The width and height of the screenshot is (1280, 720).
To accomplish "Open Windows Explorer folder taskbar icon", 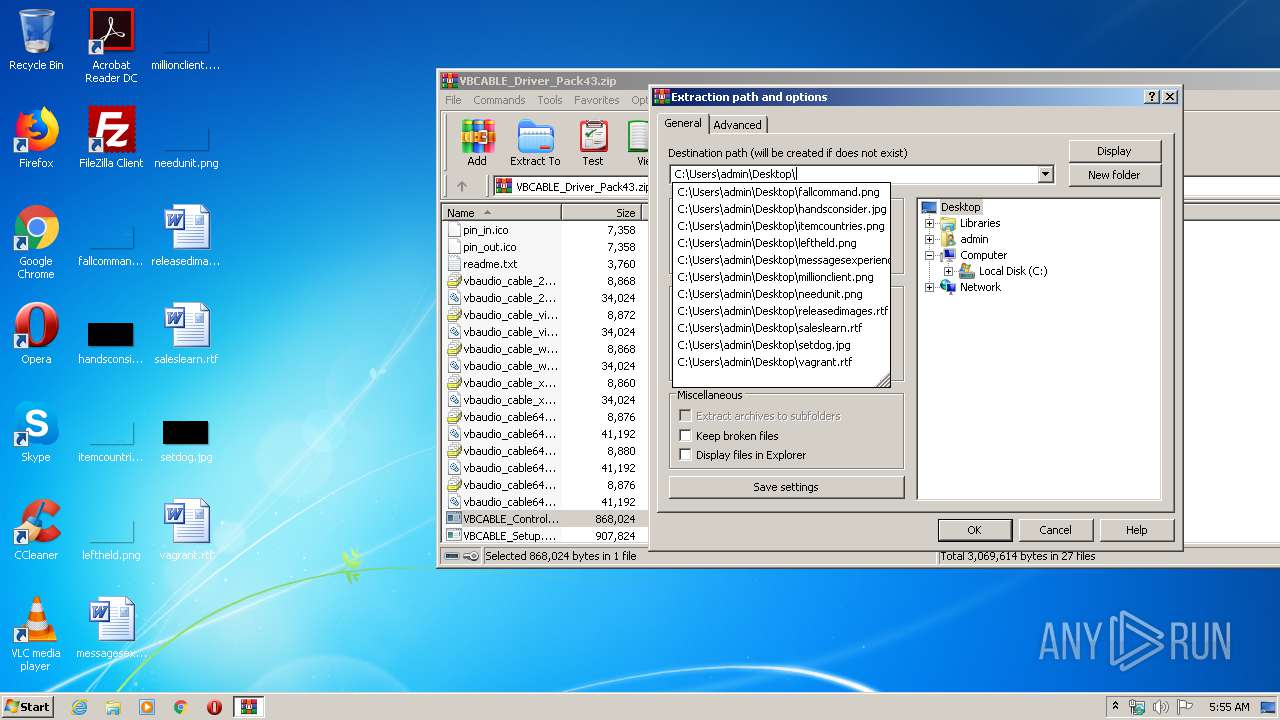I will coord(113,707).
